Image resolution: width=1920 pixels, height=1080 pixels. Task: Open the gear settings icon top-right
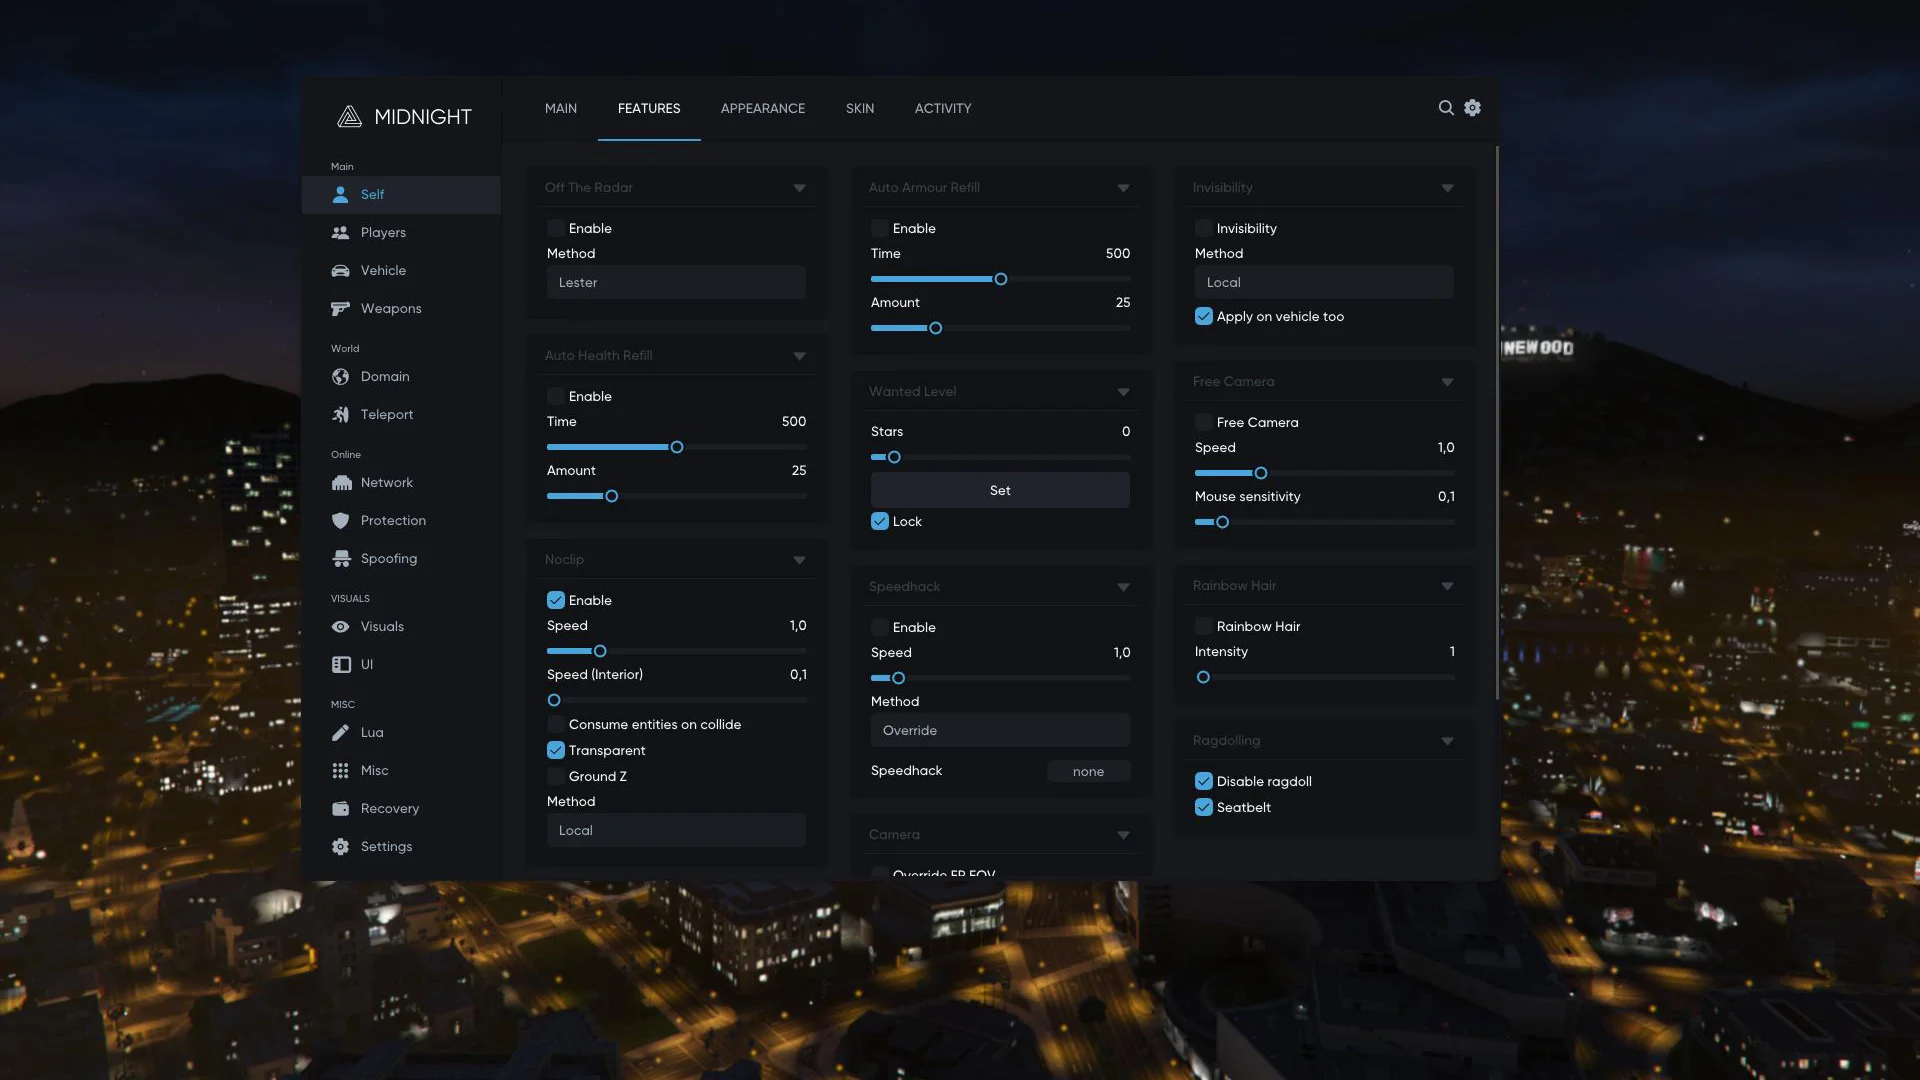click(x=1472, y=108)
